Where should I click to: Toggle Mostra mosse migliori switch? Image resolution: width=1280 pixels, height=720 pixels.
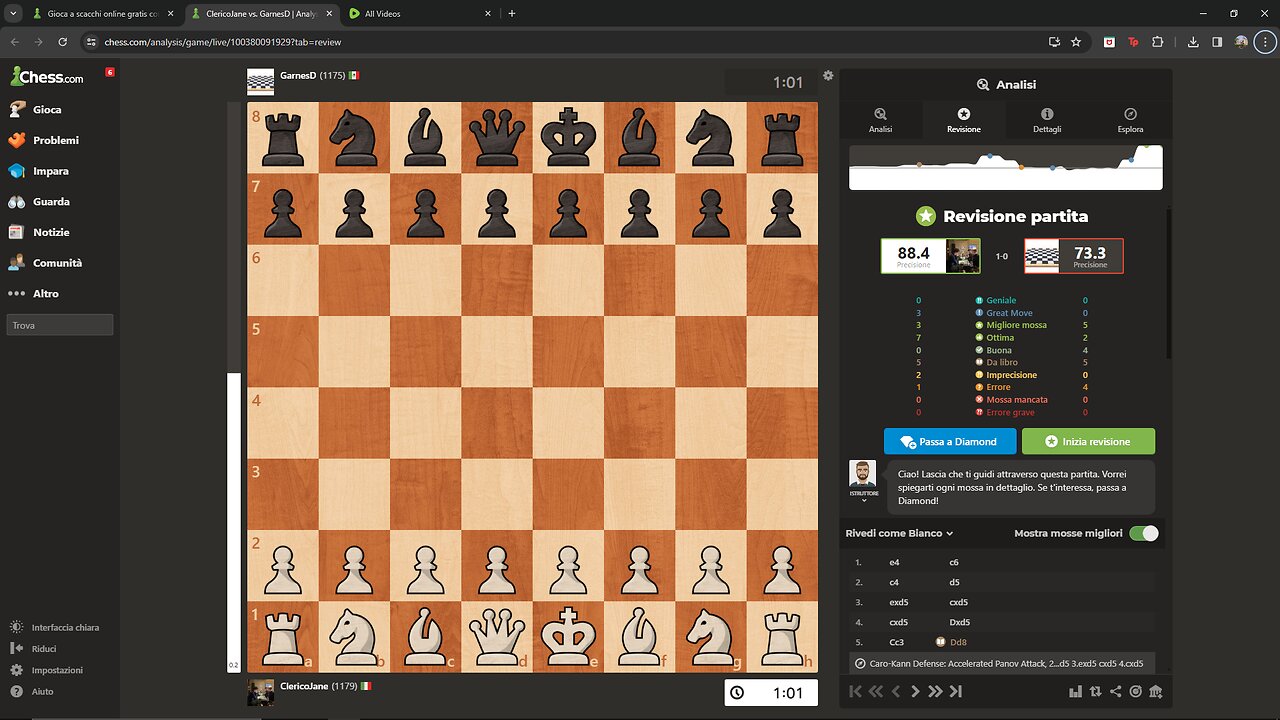[1143, 533]
